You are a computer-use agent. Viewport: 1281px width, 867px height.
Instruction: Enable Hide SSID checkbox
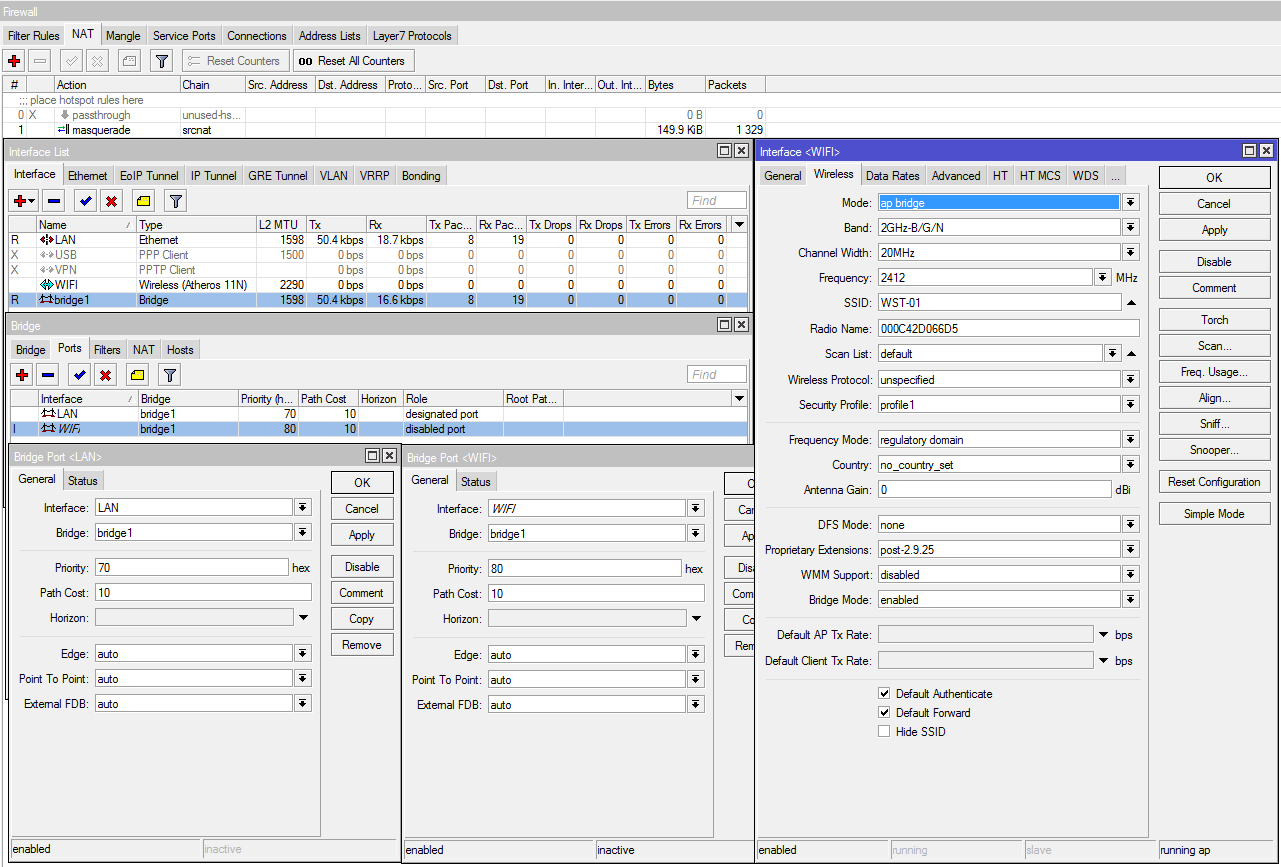884,732
